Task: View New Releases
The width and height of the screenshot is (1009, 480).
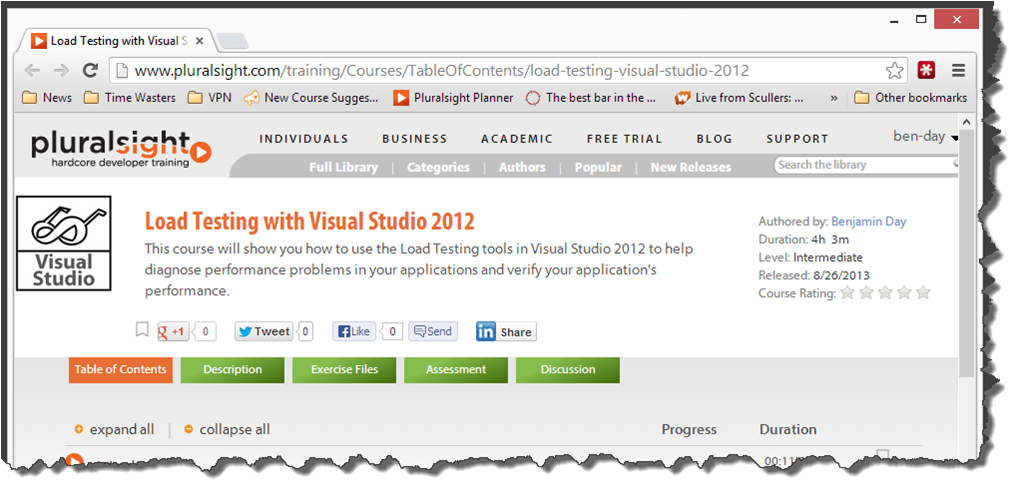Action: (x=690, y=167)
